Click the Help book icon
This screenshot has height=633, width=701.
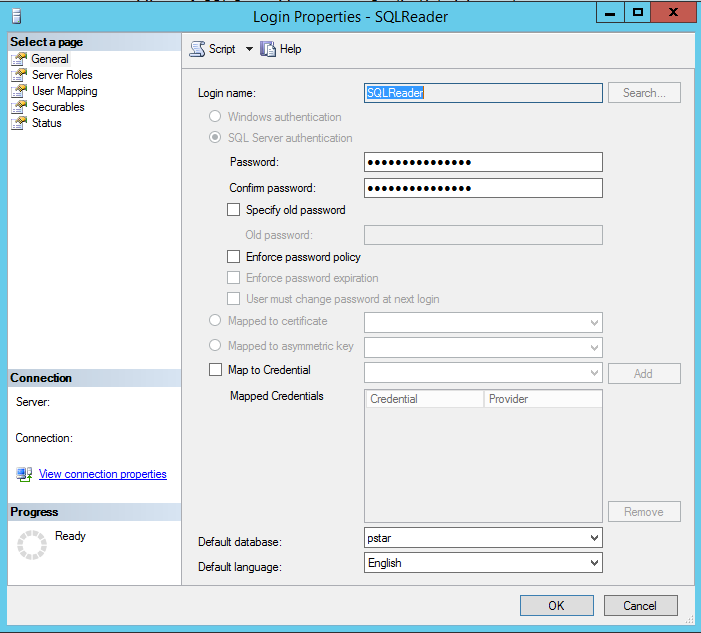click(x=268, y=49)
